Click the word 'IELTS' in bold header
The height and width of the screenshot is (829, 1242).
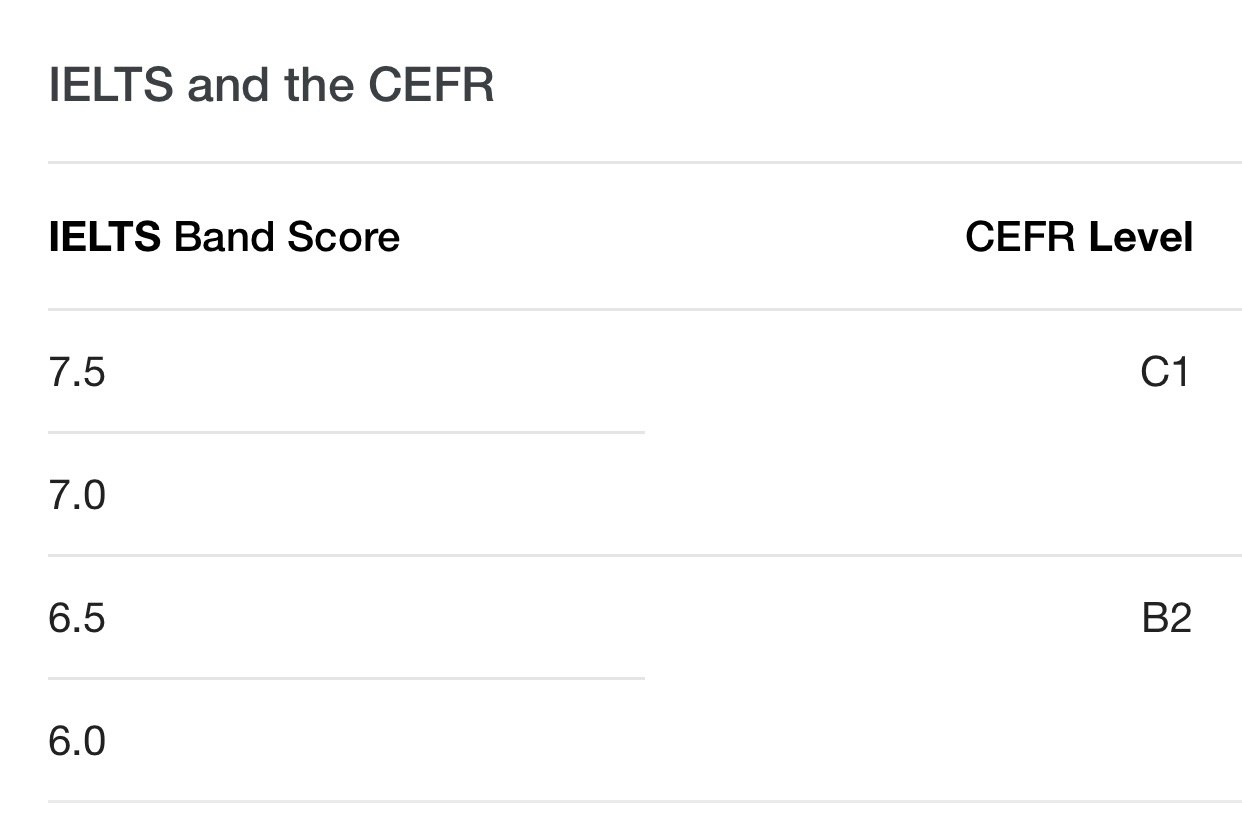click(105, 237)
